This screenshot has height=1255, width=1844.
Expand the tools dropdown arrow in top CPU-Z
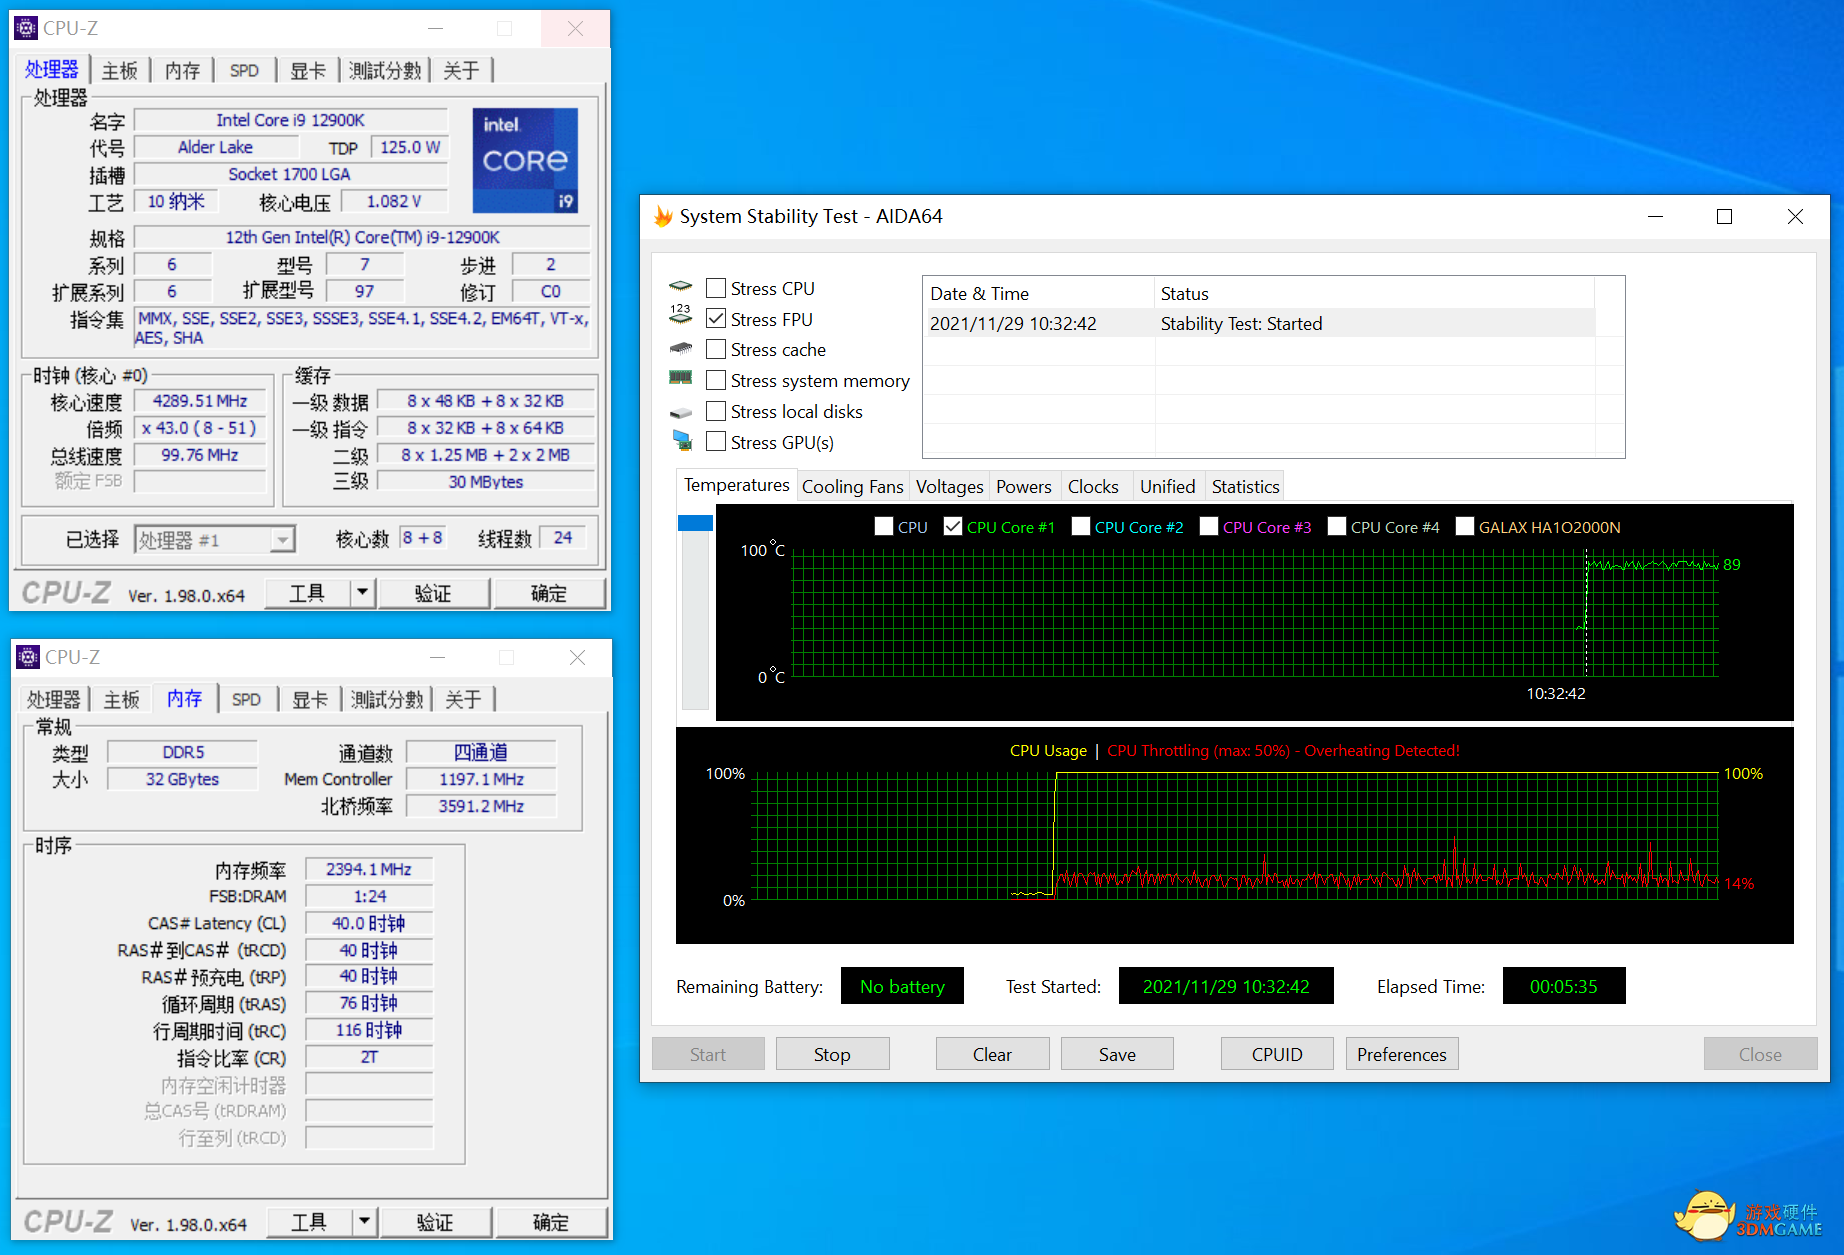click(362, 593)
